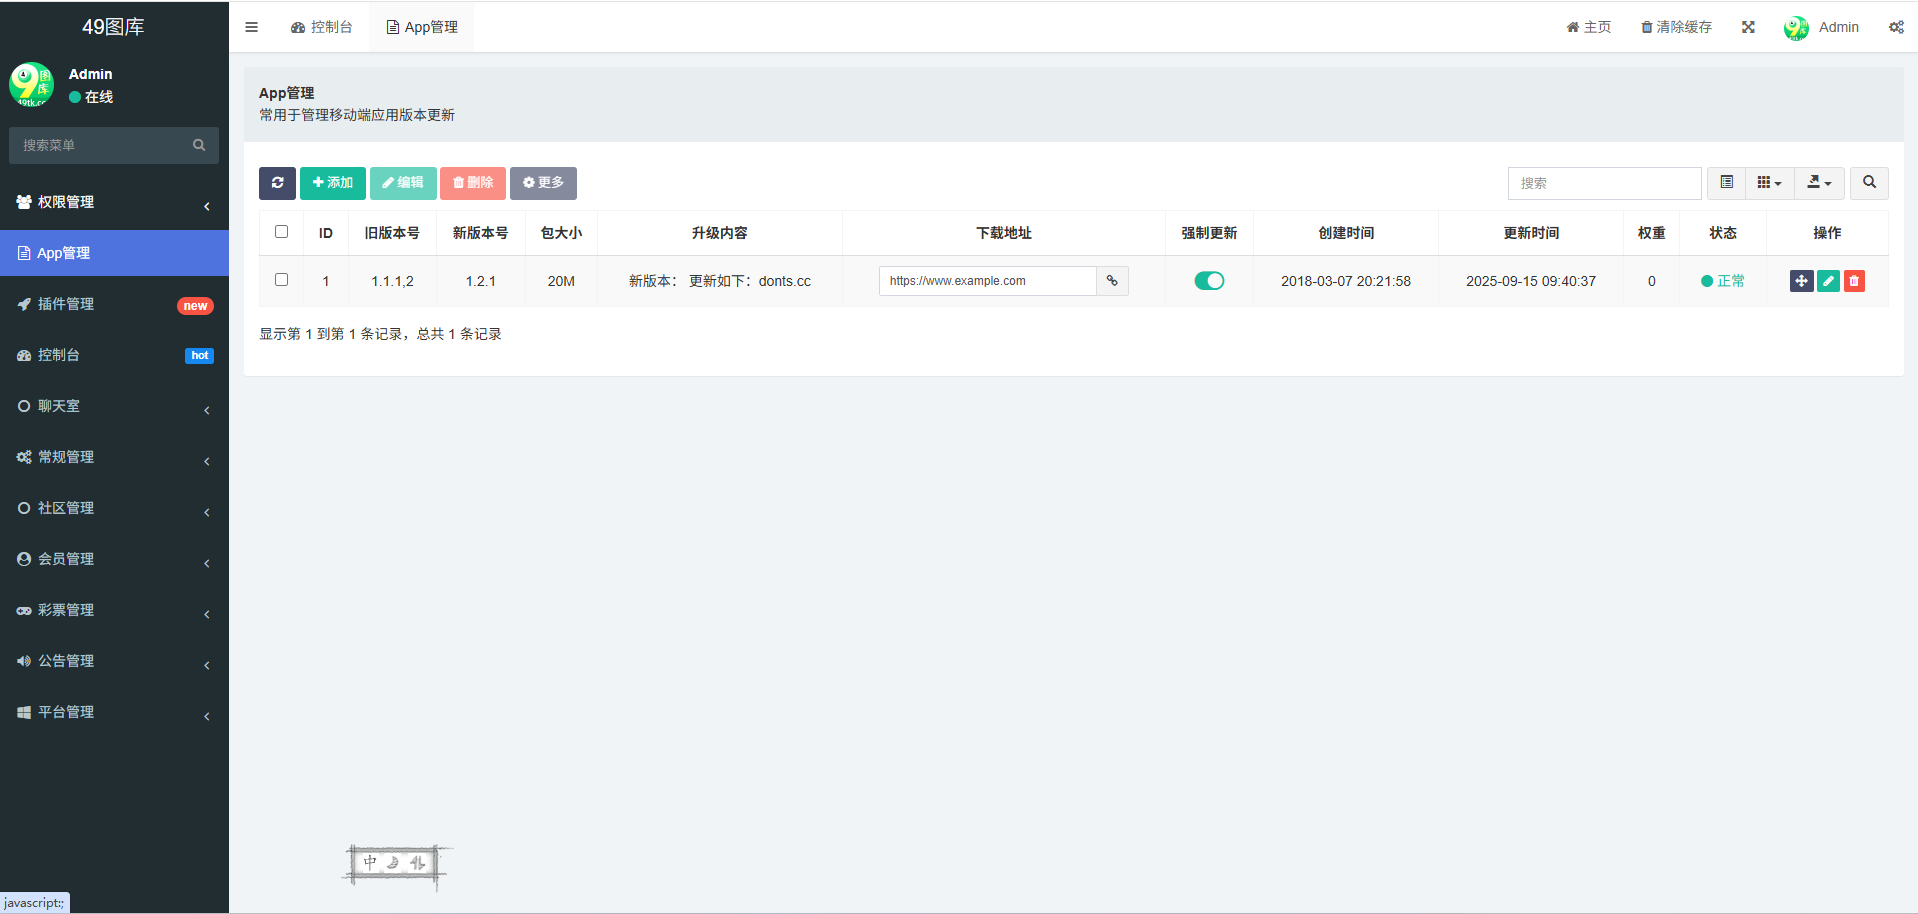The image size is (1918, 914).
Task: Open 插件管理 in the sidebar
Action: click(x=114, y=304)
